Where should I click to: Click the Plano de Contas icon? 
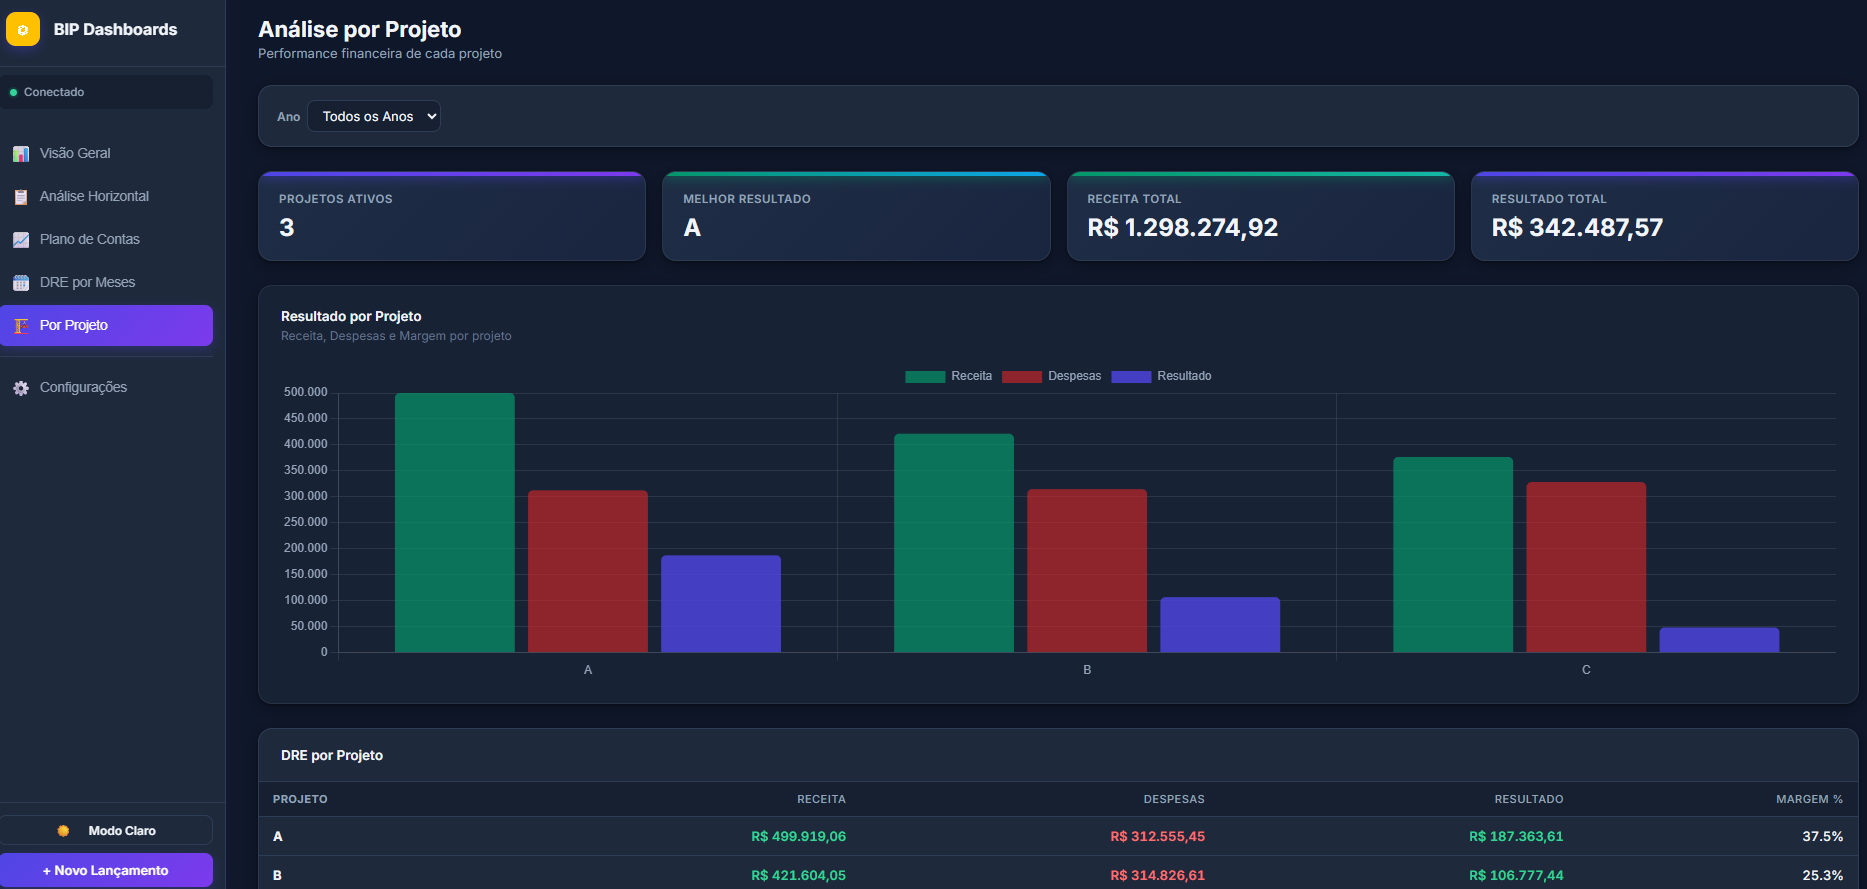(21, 240)
